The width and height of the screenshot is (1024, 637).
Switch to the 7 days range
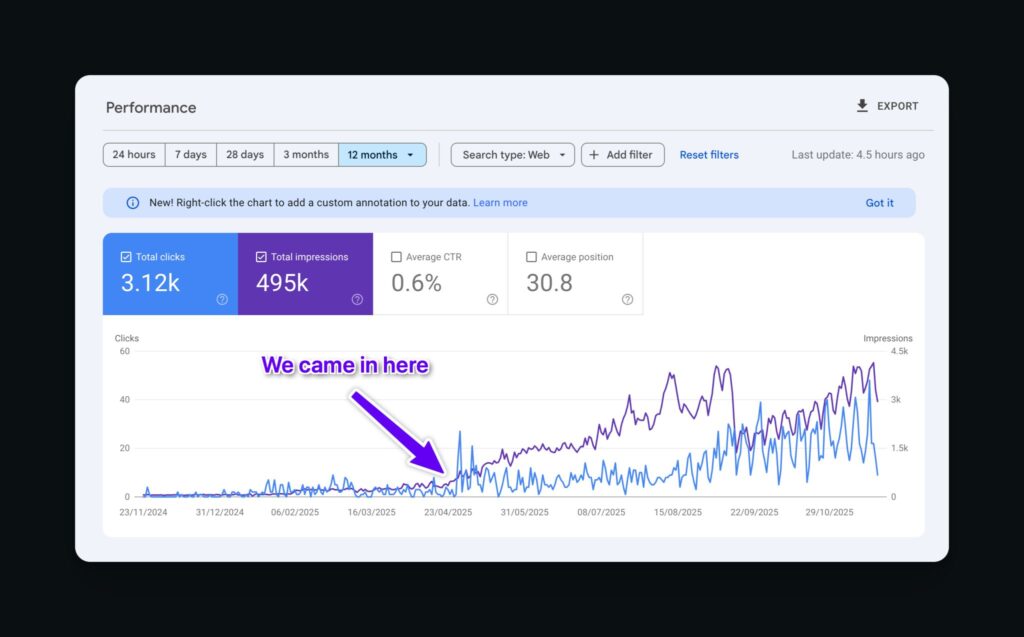point(190,155)
